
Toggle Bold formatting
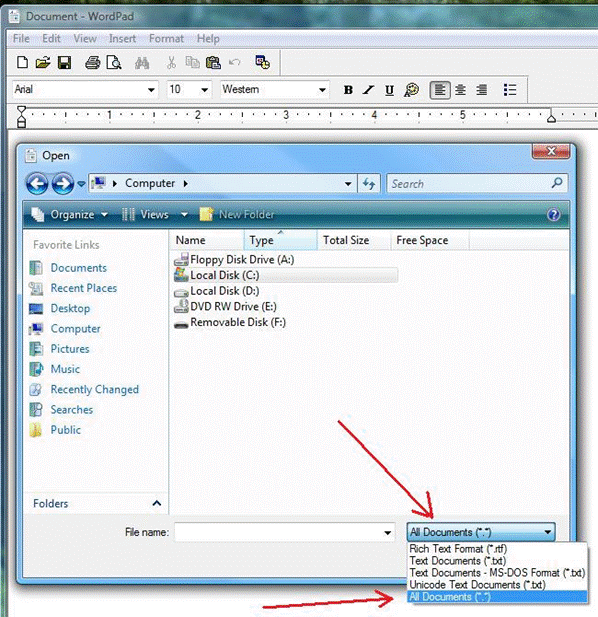point(348,90)
